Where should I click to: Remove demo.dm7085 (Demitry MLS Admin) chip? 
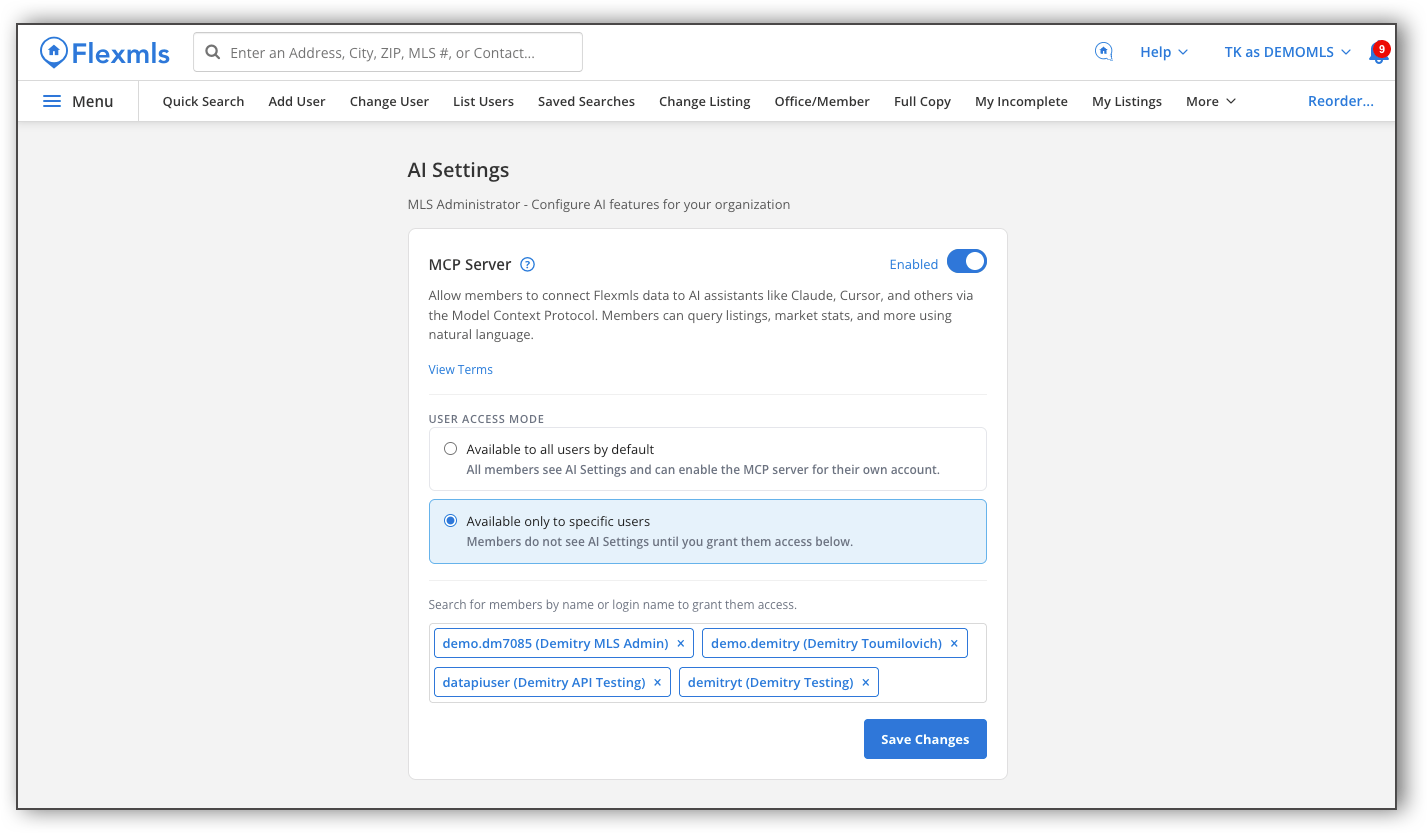coord(681,643)
